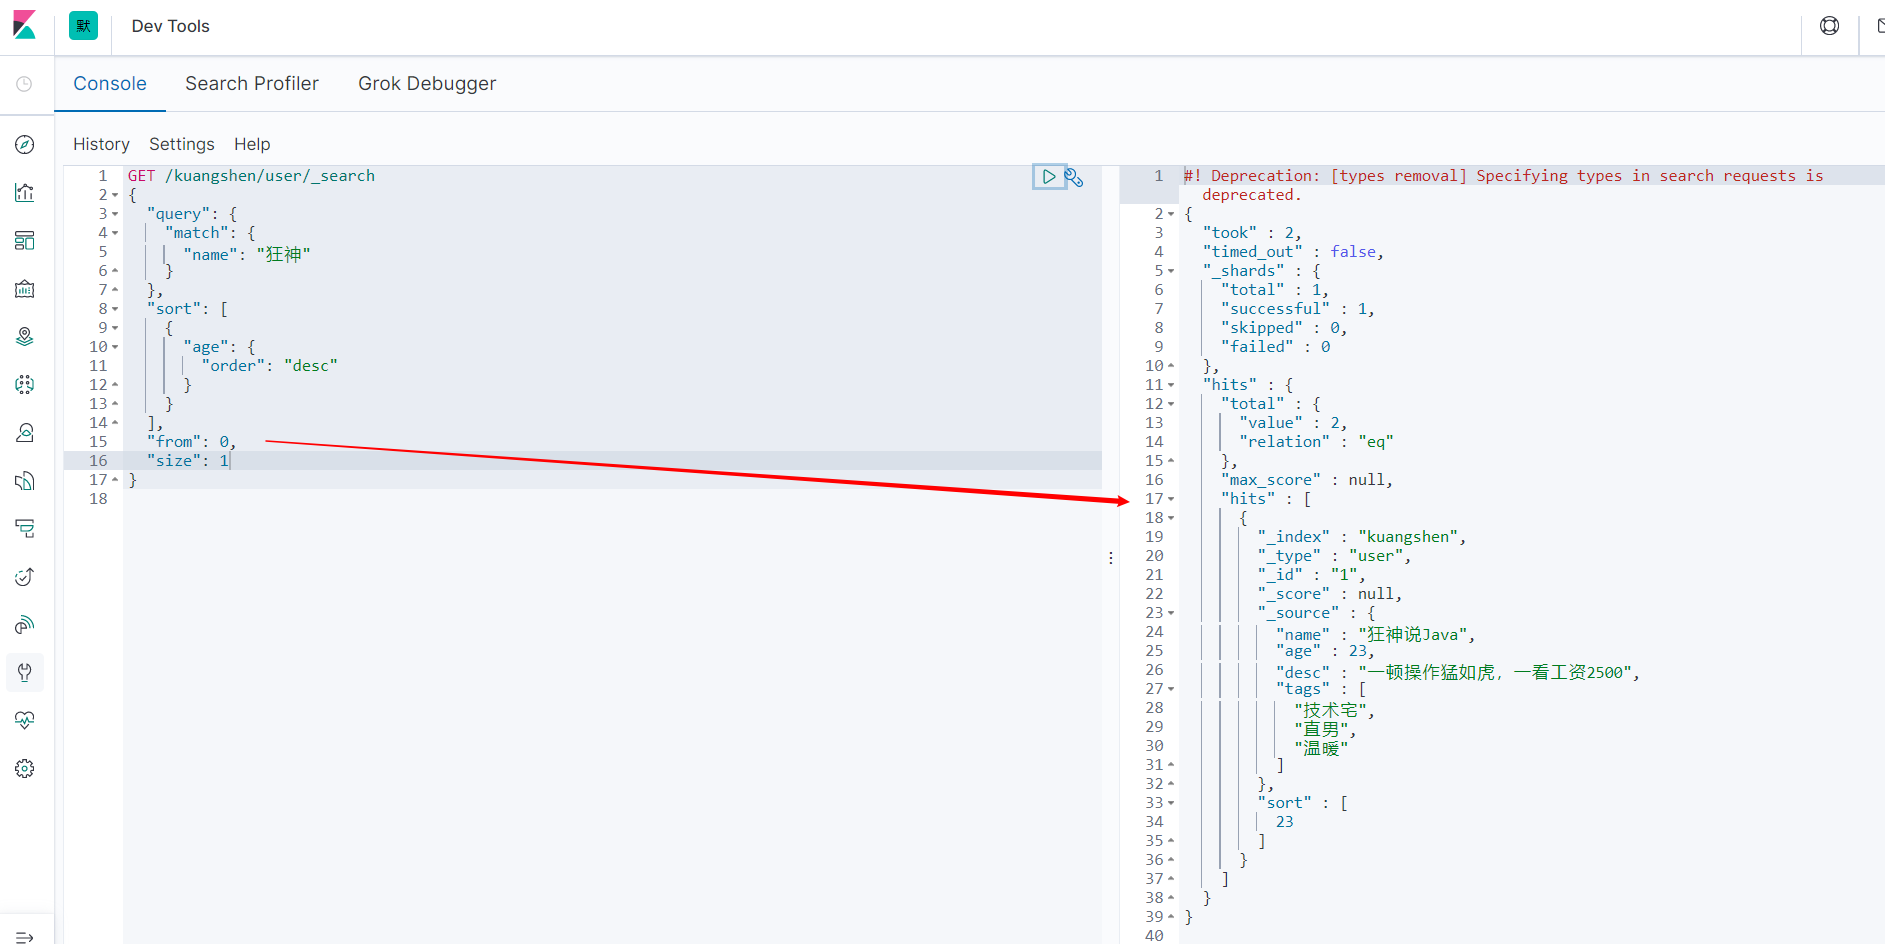Open Machine Learning from the sidebar
This screenshot has width=1885, height=944.
(25, 385)
